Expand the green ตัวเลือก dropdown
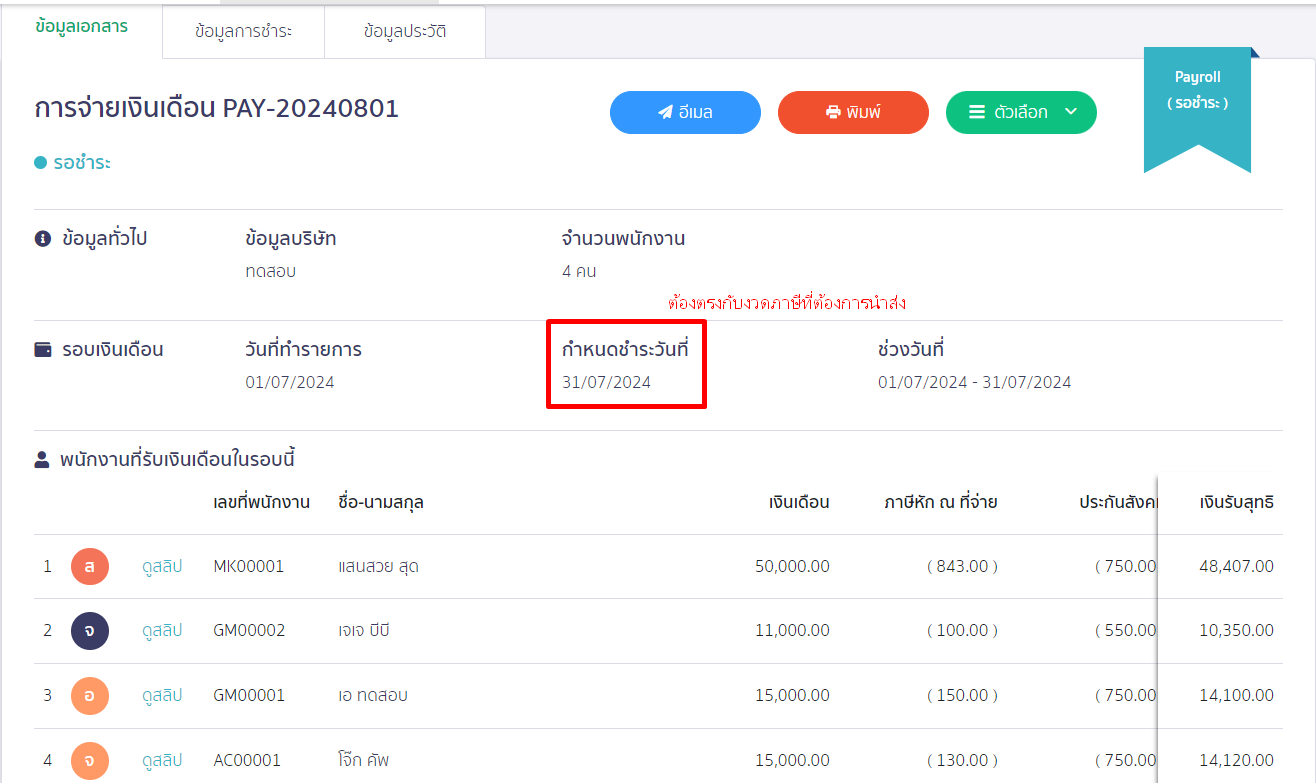 1021,112
